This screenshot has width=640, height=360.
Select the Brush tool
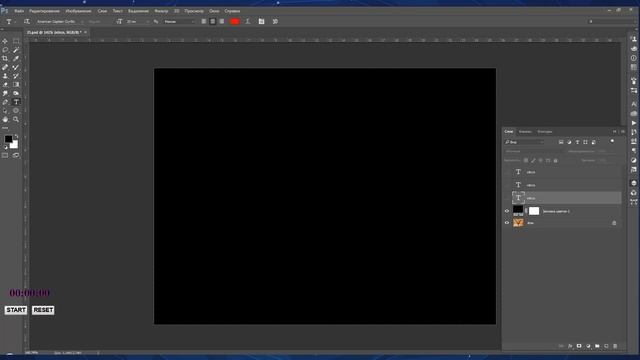[16, 67]
